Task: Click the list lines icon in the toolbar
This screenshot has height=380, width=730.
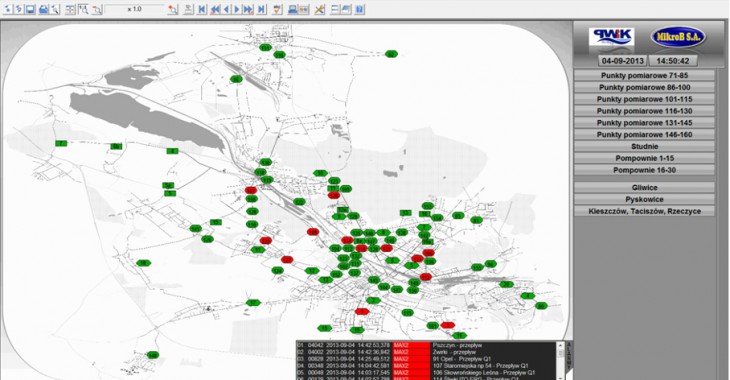Action: click(335, 9)
